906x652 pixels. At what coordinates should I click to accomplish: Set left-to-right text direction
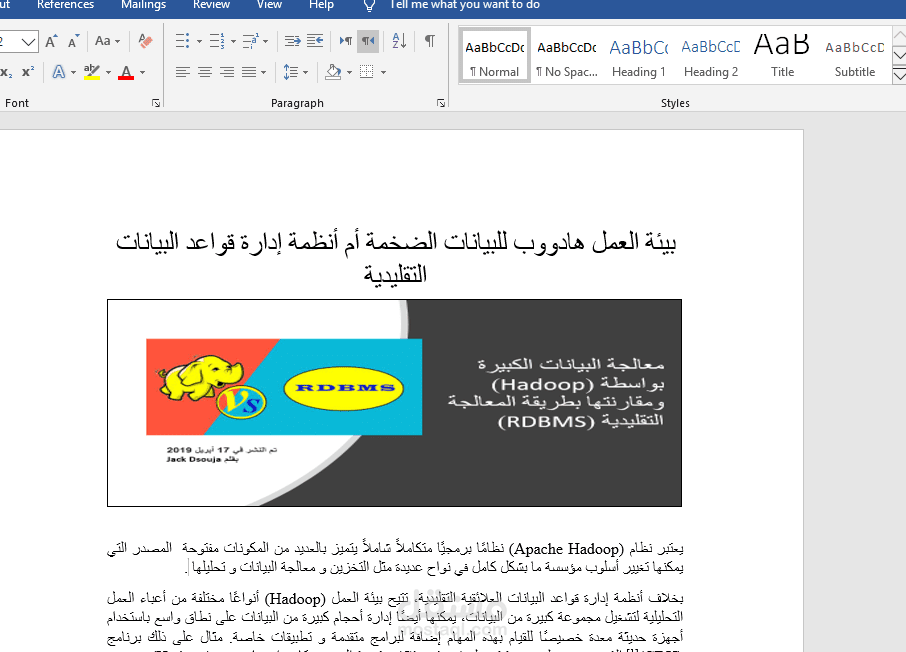point(346,41)
